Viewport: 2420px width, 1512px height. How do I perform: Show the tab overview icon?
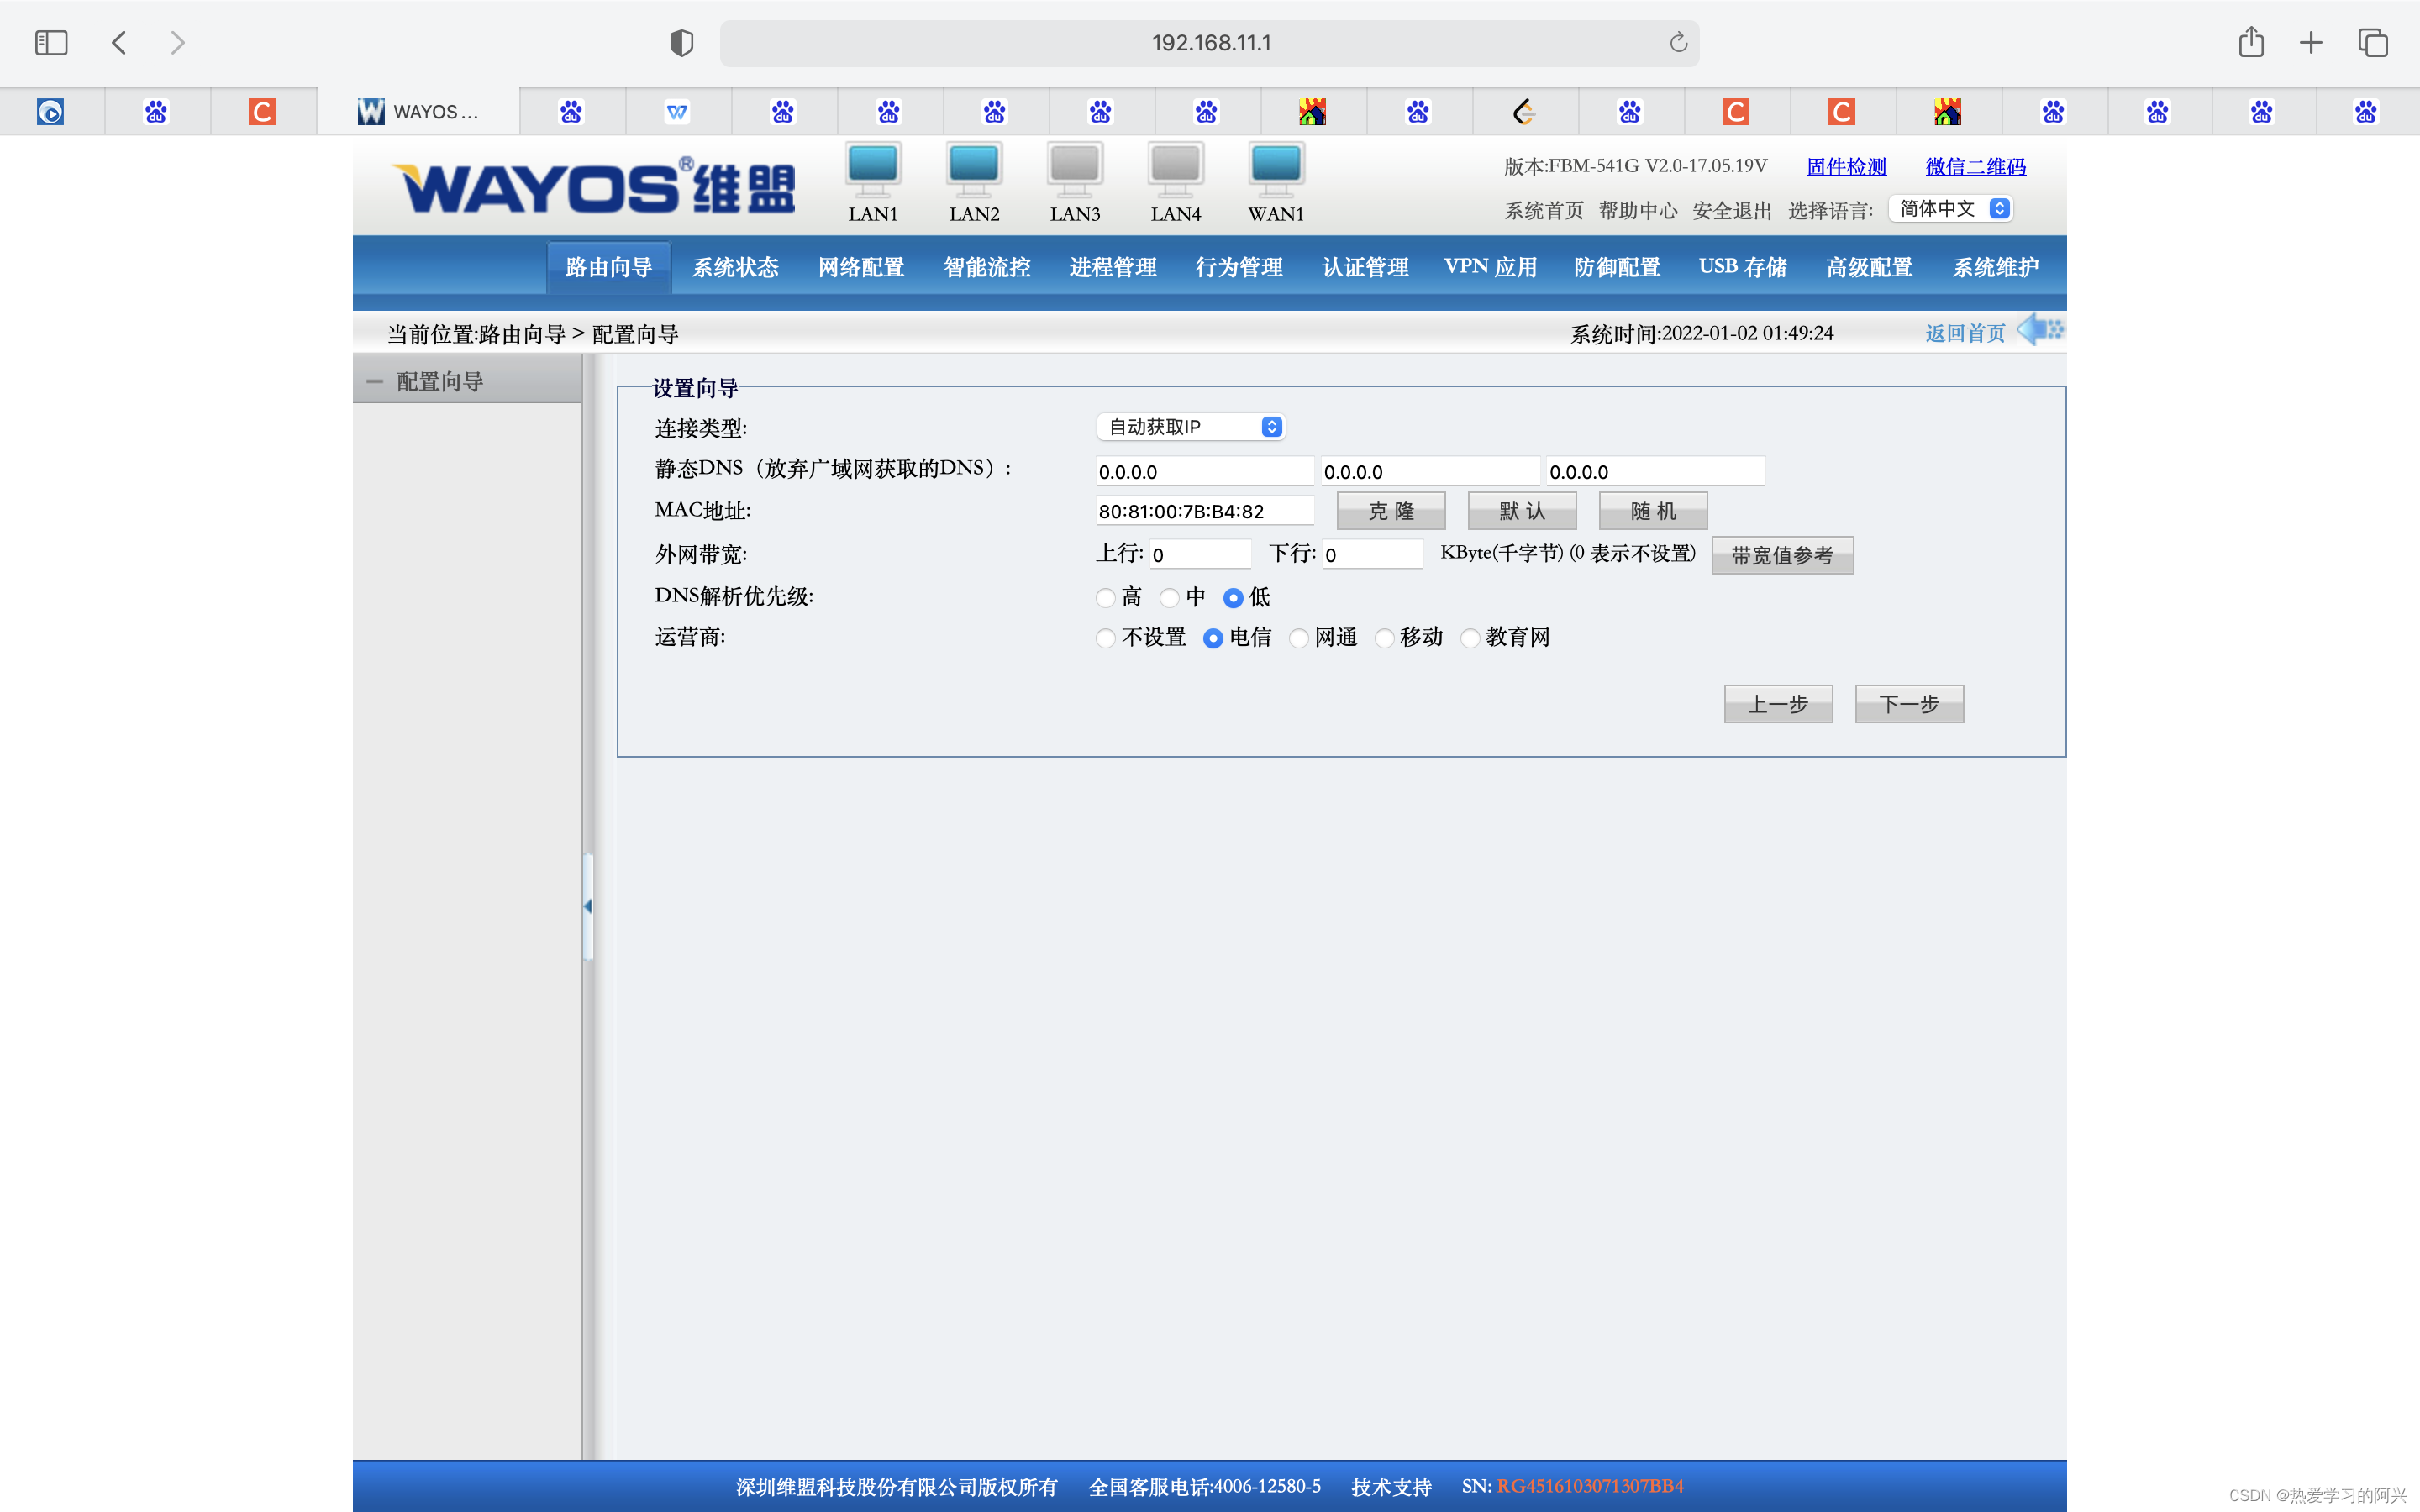coord(2372,43)
